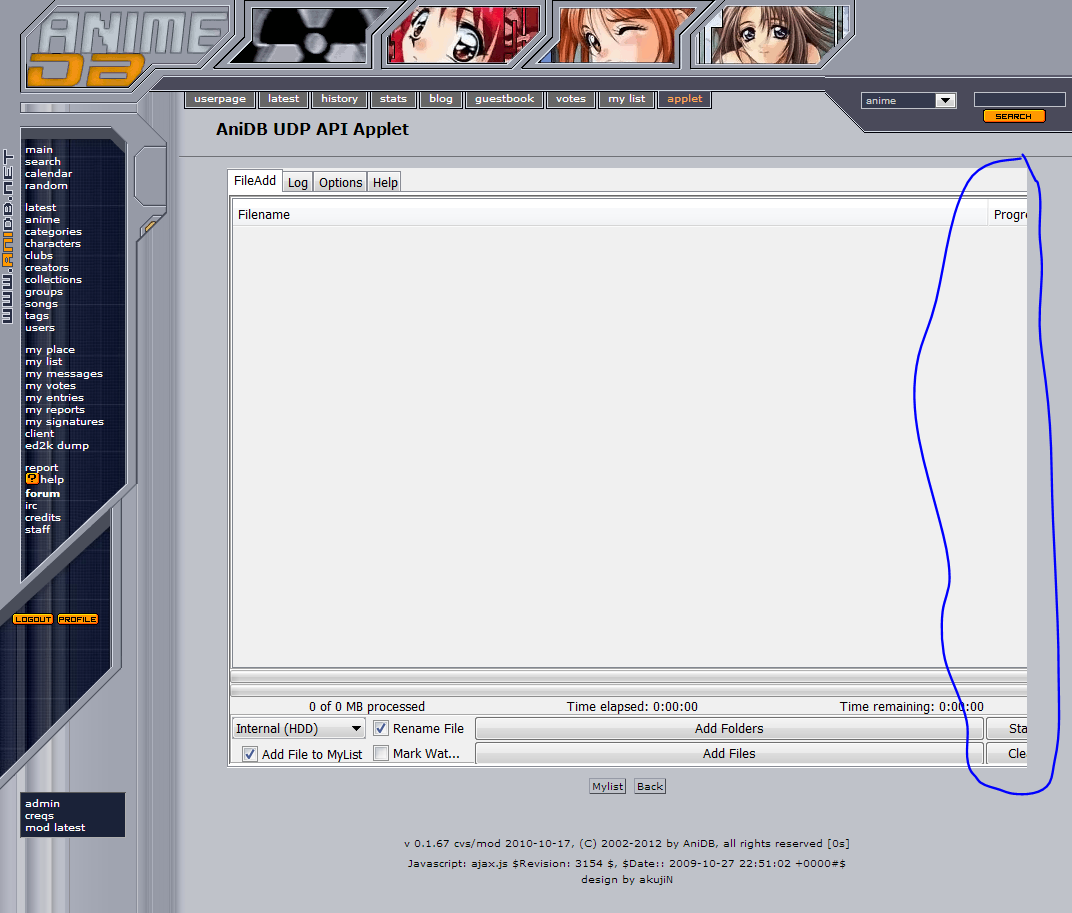The image size is (1072, 913).
Task: Click the orange SEARCH button
Action: [x=1013, y=116]
